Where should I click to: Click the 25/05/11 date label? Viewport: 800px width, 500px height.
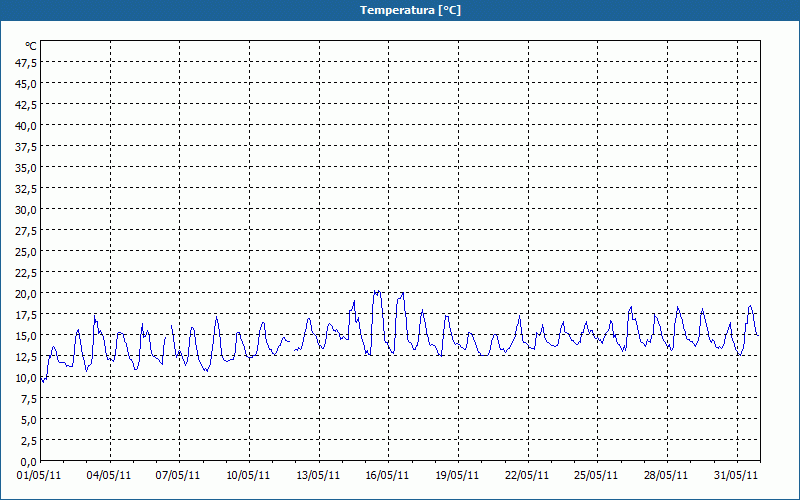(596, 475)
